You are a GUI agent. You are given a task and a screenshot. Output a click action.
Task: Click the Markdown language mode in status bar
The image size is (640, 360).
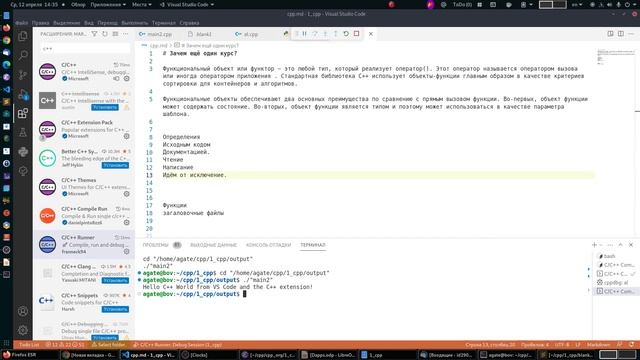pos(598,344)
